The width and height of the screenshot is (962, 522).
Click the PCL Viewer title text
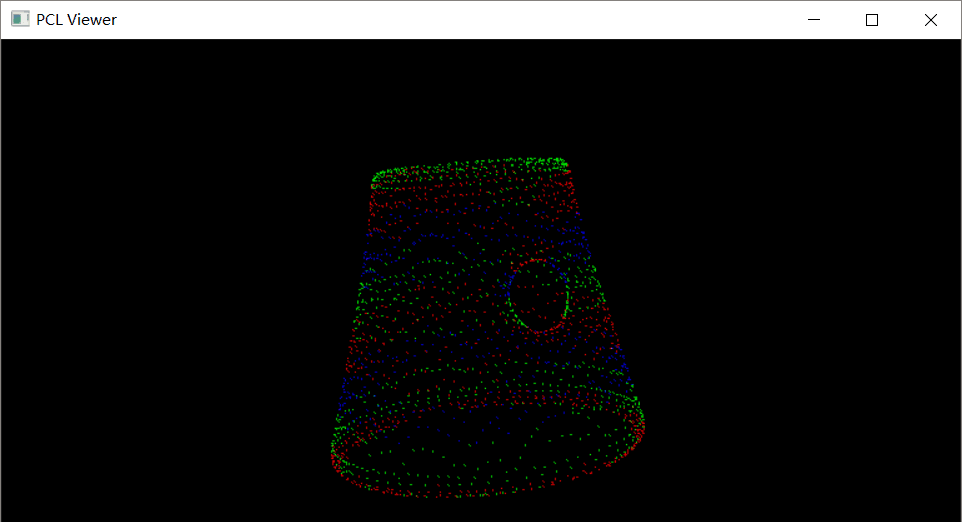click(x=76, y=20)
